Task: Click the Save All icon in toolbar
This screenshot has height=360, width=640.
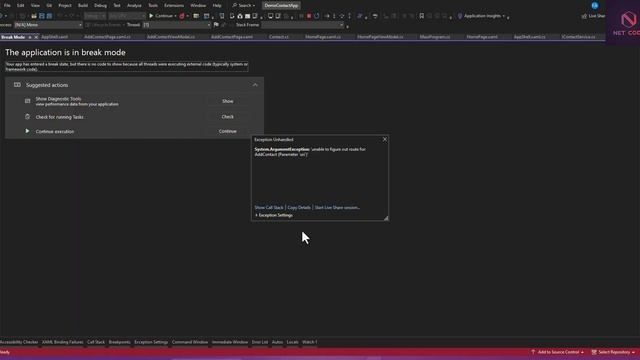Action: click(49, 16)
